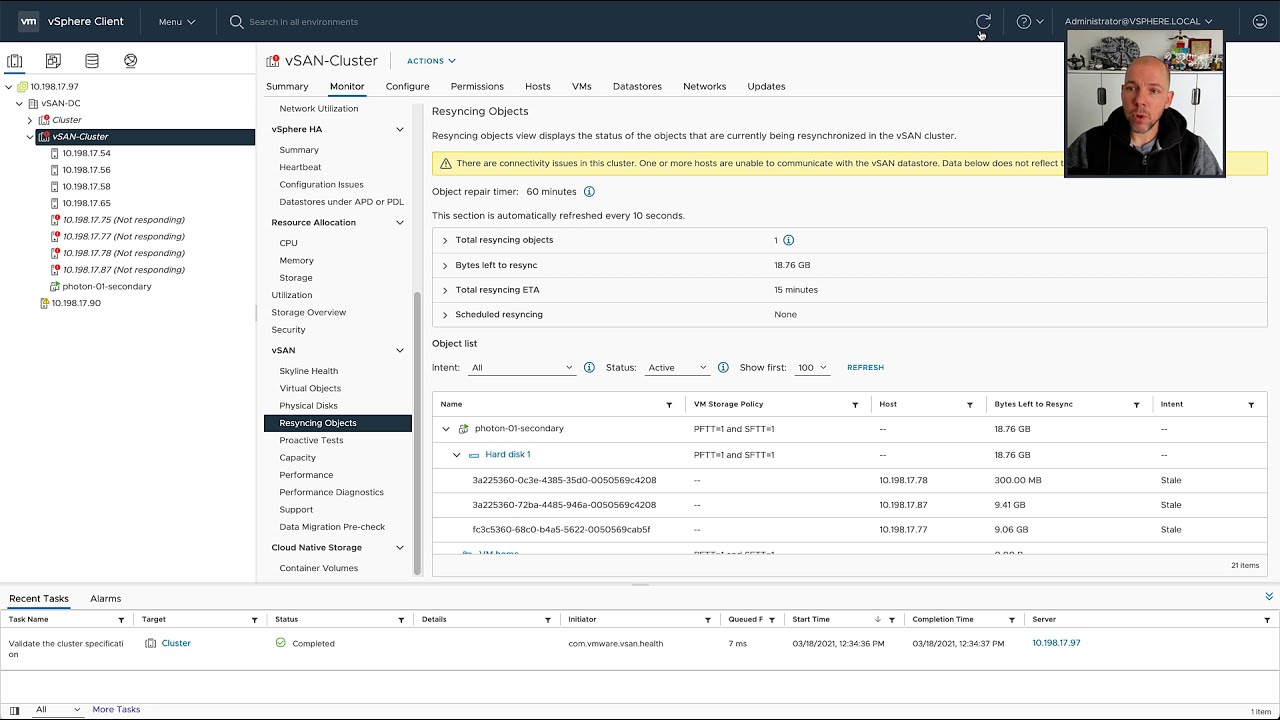The height and width of the screenshot is (720, 1280).
Task: Open the Cluster target link in Recent Tasks
Action: pos(176,643)
